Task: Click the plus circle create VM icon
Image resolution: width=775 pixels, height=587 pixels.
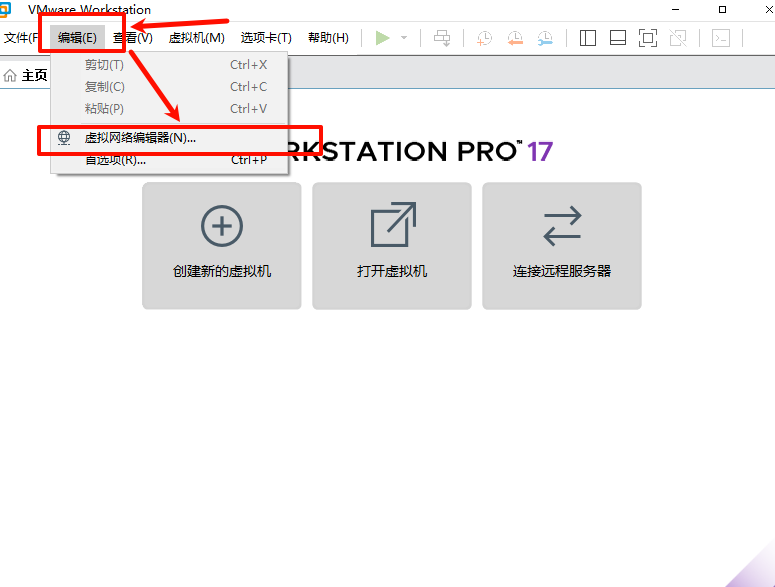Action: (222, 226)
